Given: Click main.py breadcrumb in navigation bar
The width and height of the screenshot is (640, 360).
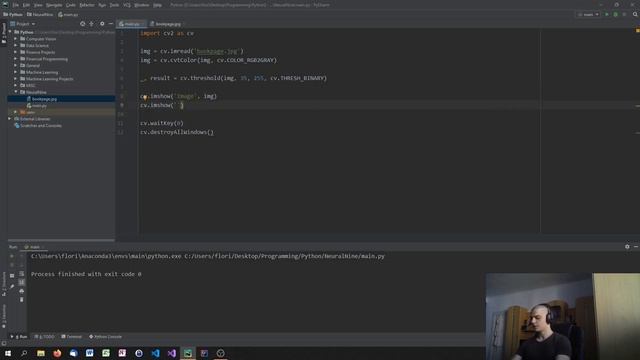Looking at the screenshot, I should tap(68, 15).
